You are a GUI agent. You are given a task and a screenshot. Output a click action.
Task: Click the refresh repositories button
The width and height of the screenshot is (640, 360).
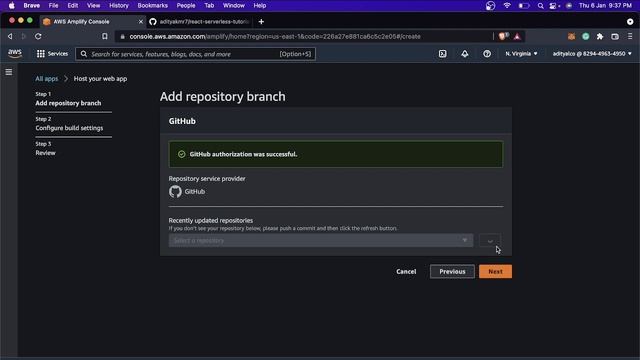490,240
